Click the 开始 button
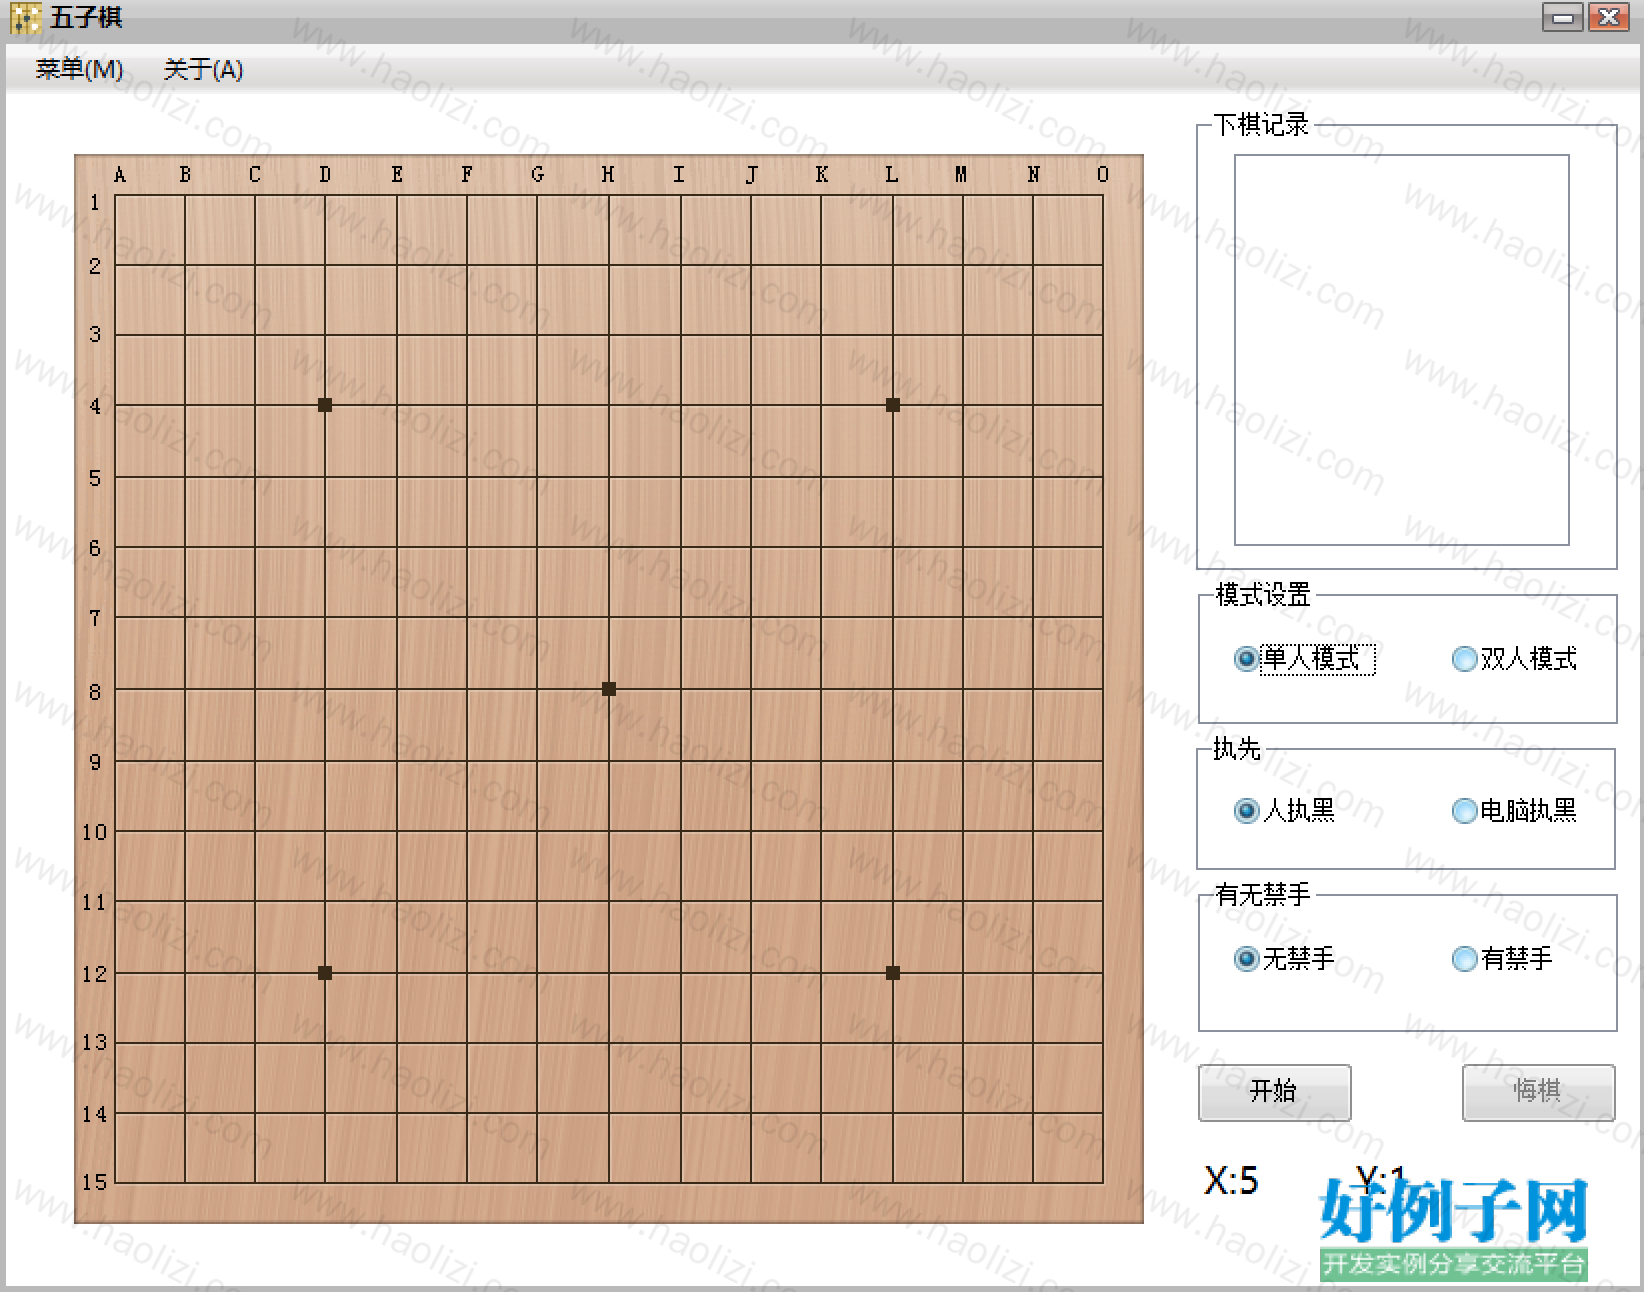 point(1274,1092)
